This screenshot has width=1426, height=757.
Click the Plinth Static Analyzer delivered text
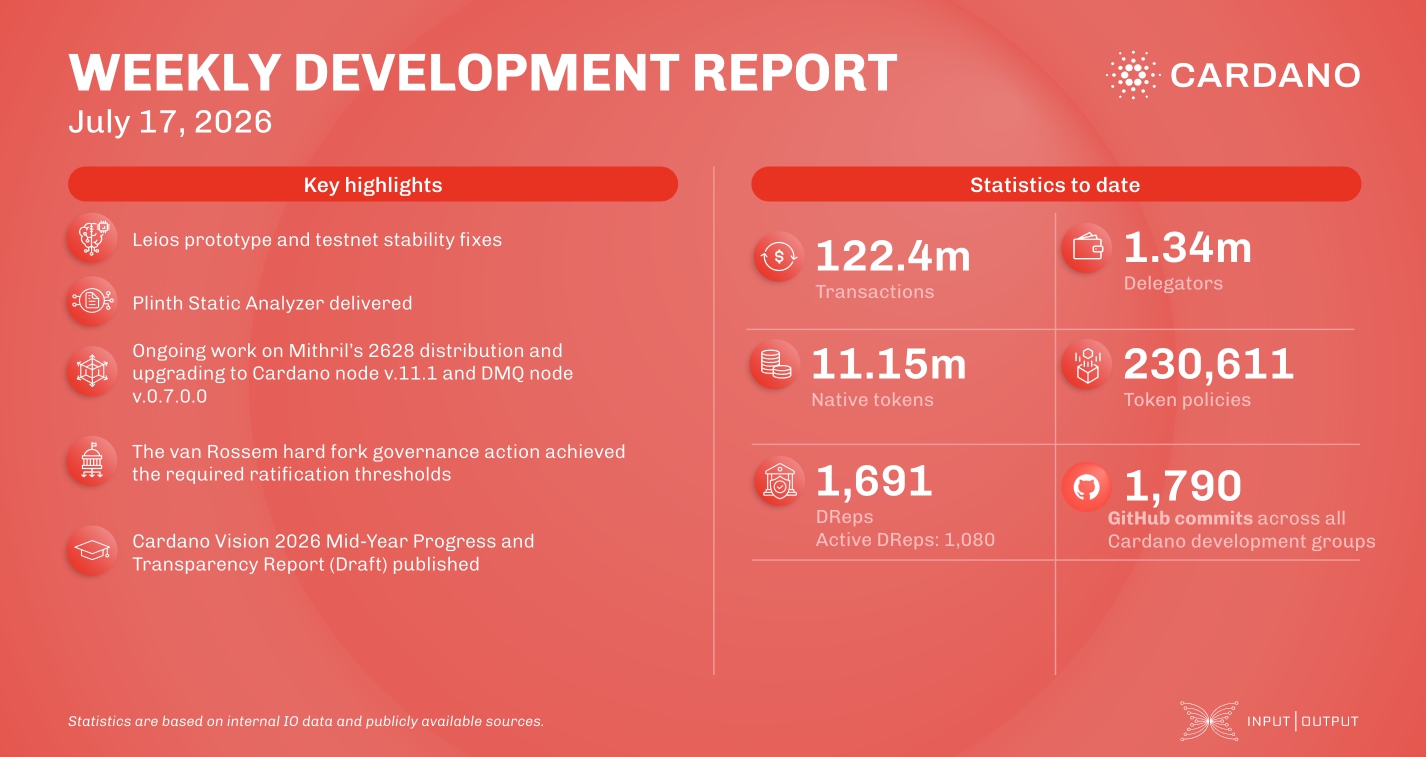pyautogui.click(x=272, y=302)
